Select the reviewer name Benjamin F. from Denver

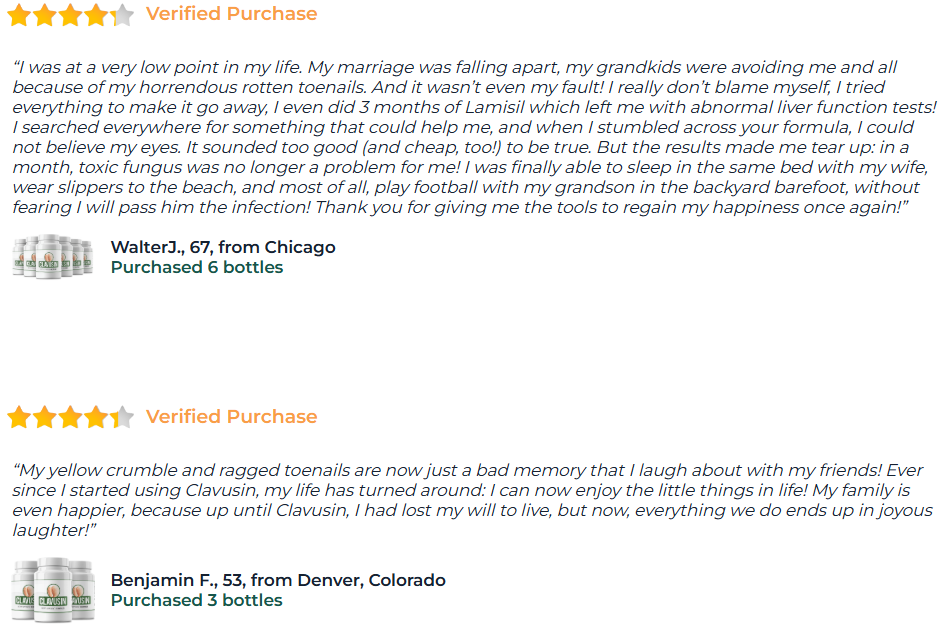click(x=278, y=580)
